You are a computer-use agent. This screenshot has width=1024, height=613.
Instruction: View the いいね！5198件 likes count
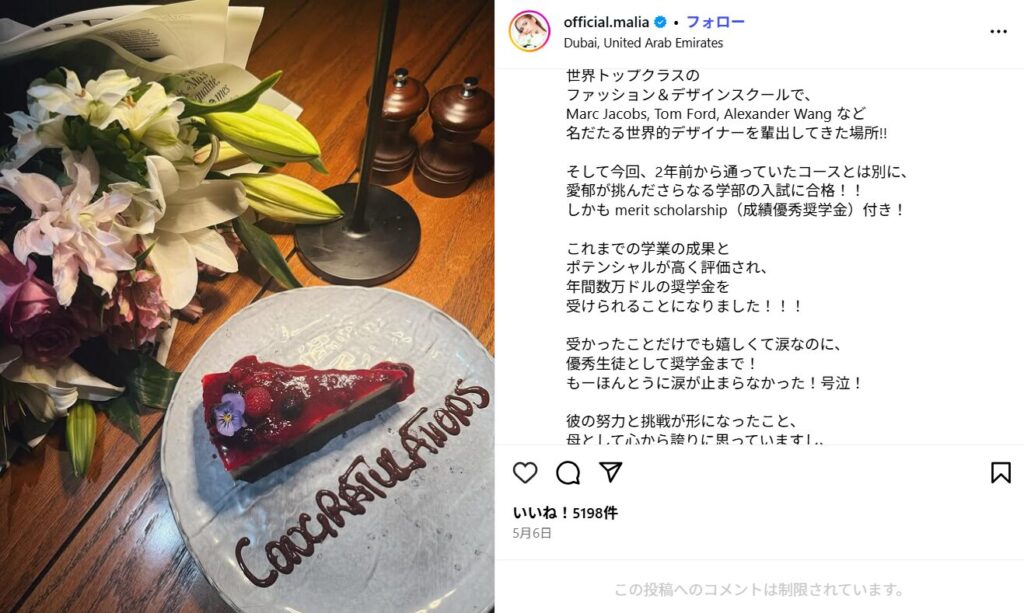pos(565,513)
